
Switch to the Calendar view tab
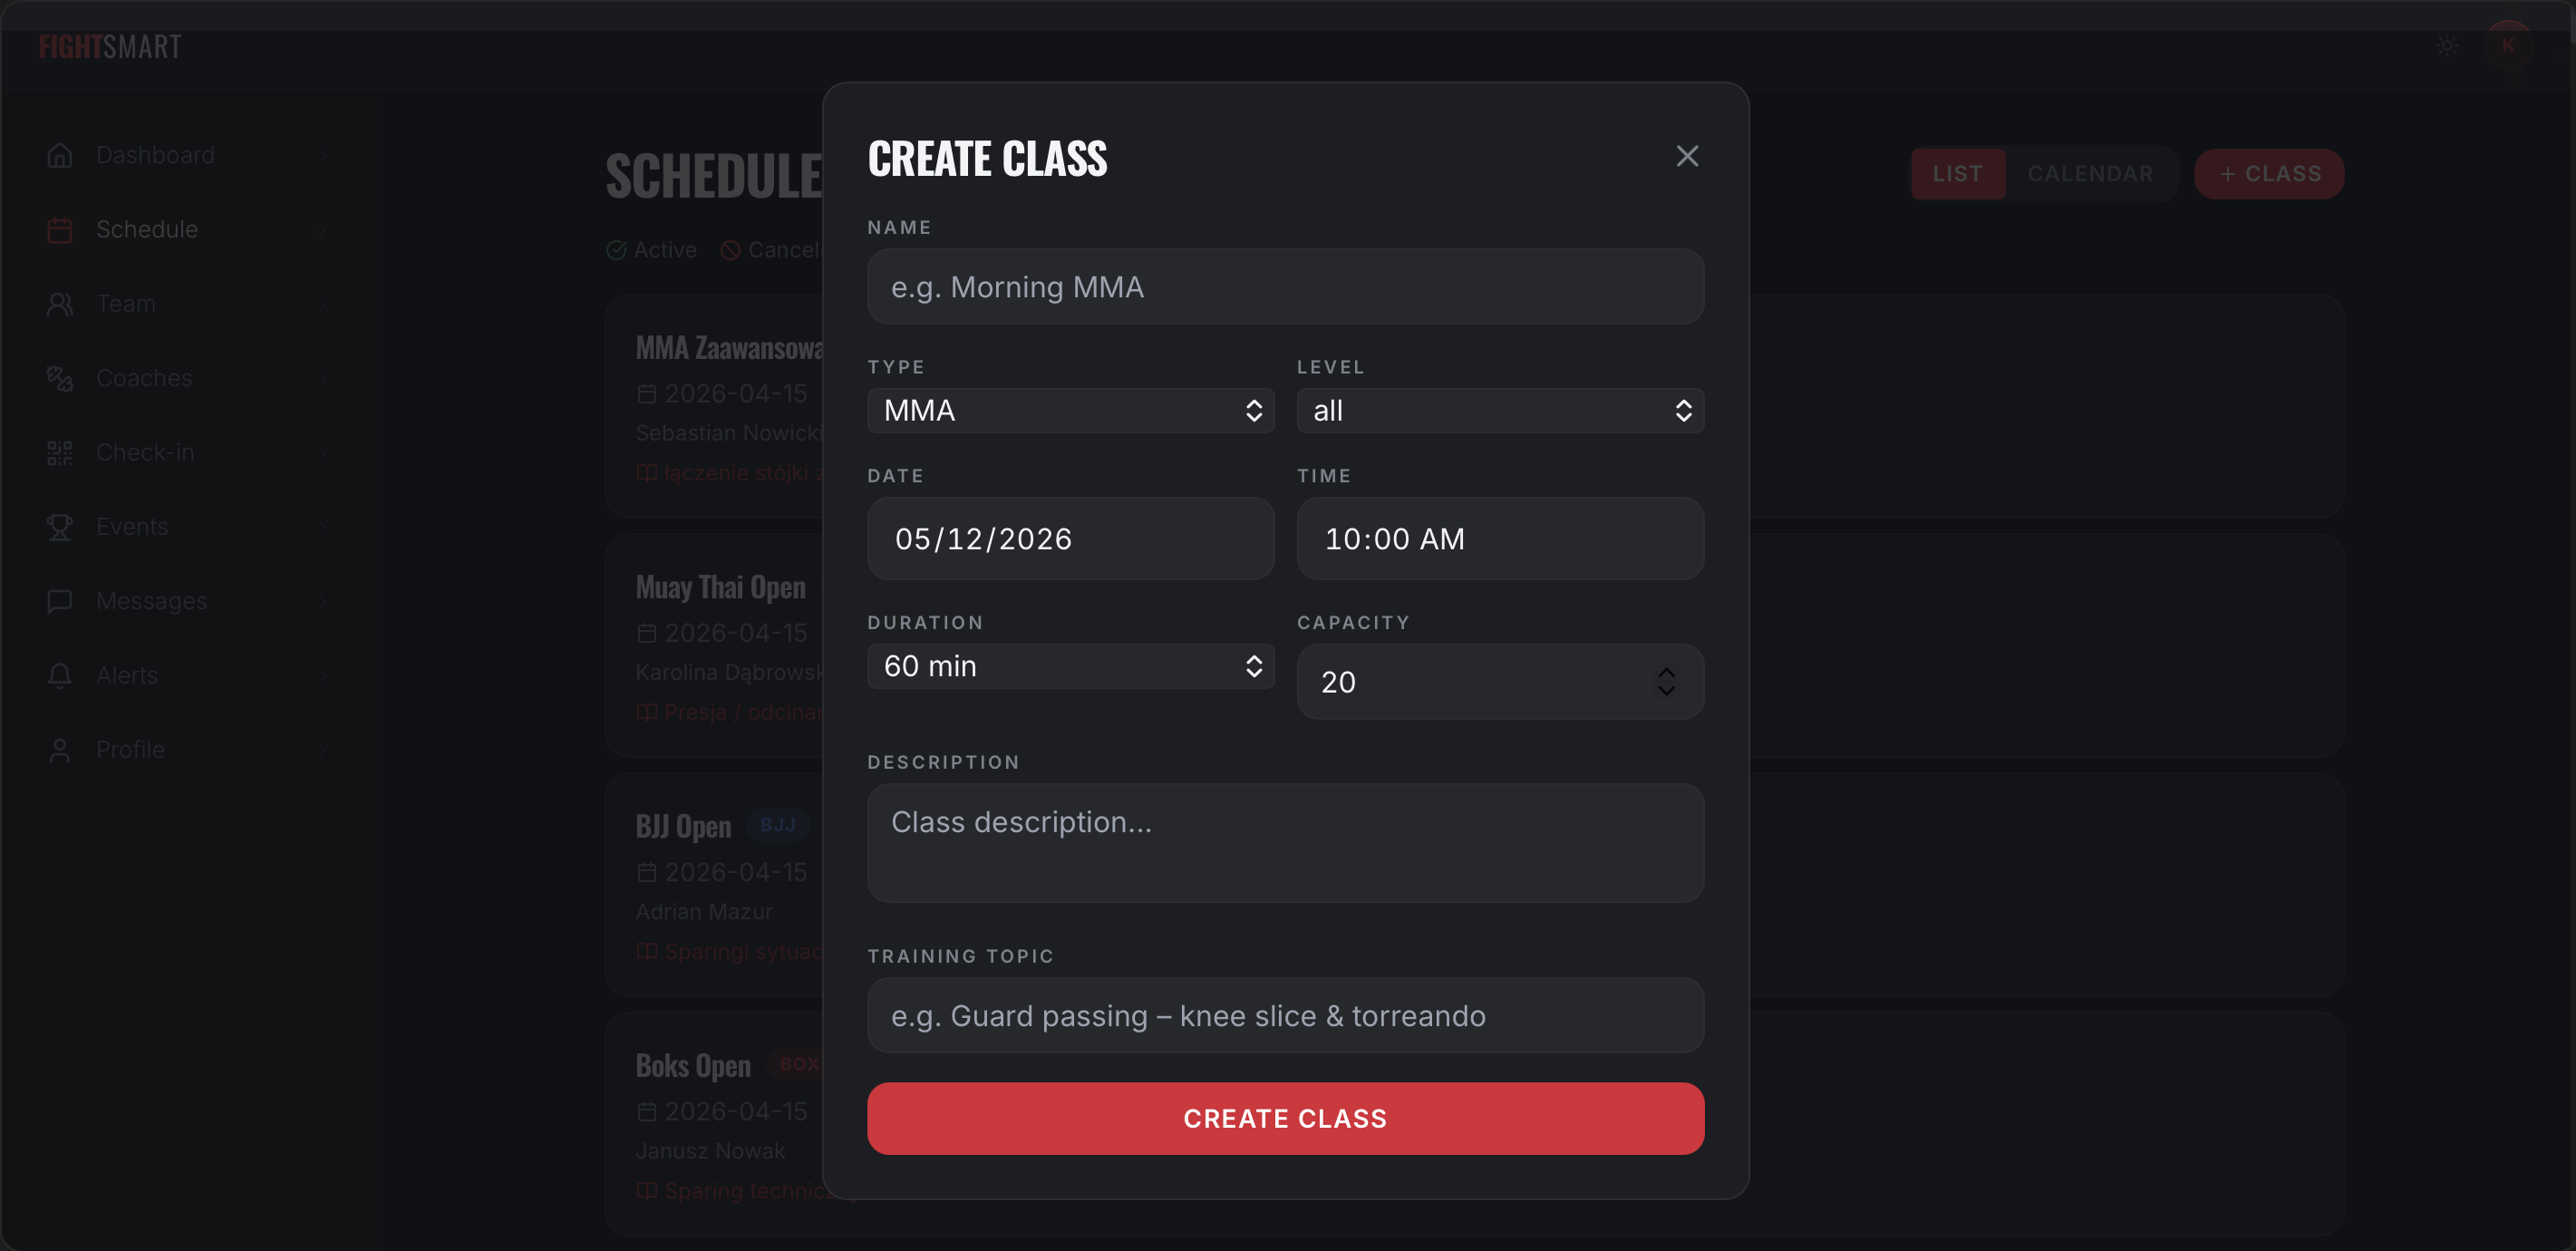tap(2090, 174)
